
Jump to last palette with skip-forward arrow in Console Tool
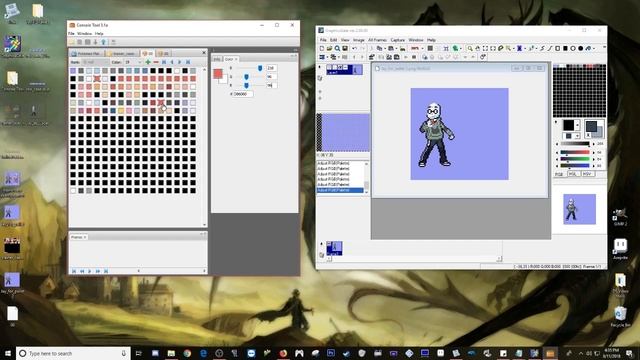[x=188, y=62]
